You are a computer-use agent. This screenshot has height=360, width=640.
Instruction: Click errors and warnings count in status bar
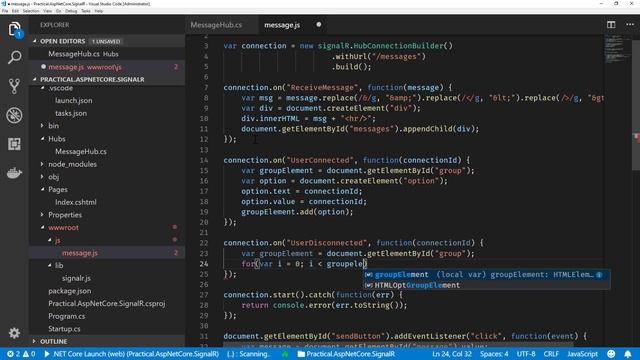pos(21,354)
